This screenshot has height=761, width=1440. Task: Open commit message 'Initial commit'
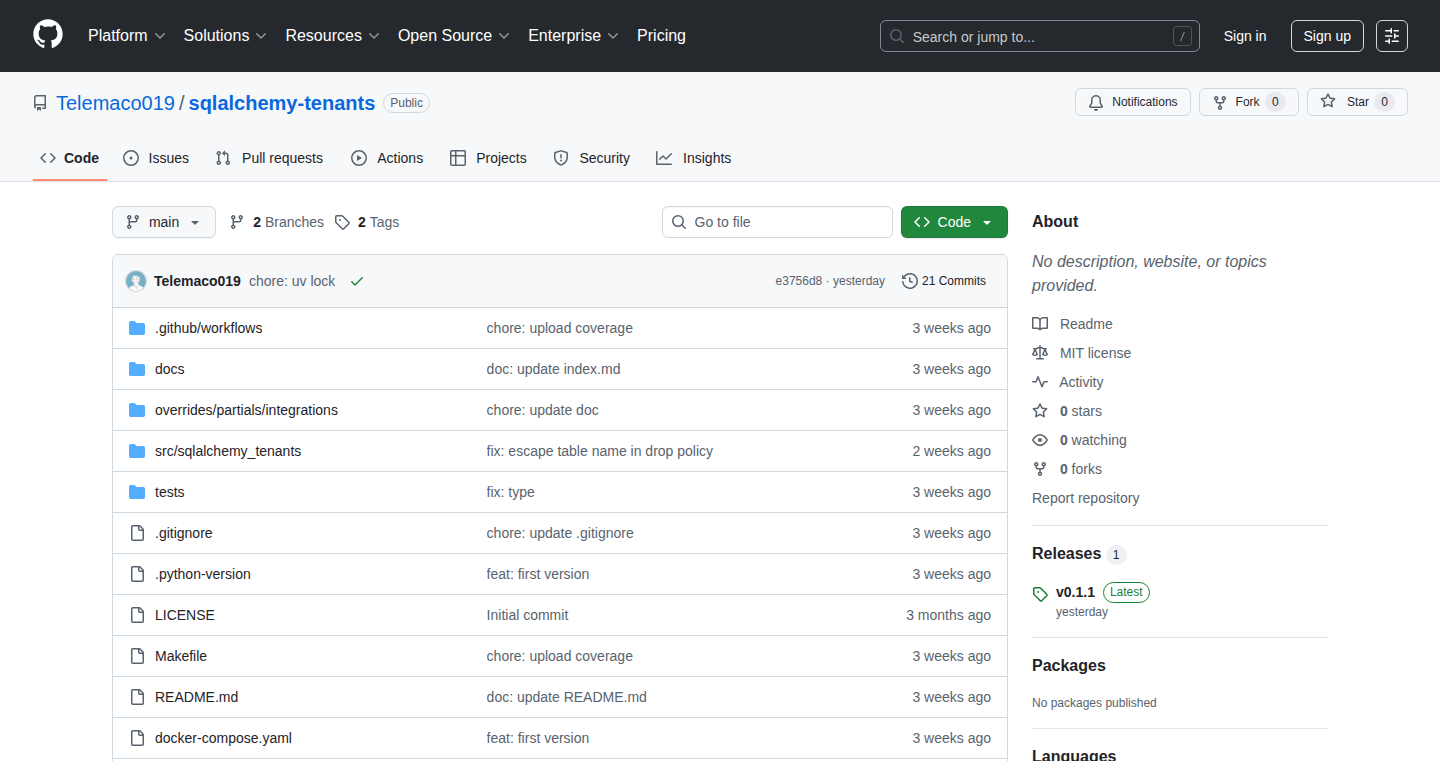(528, 615)
